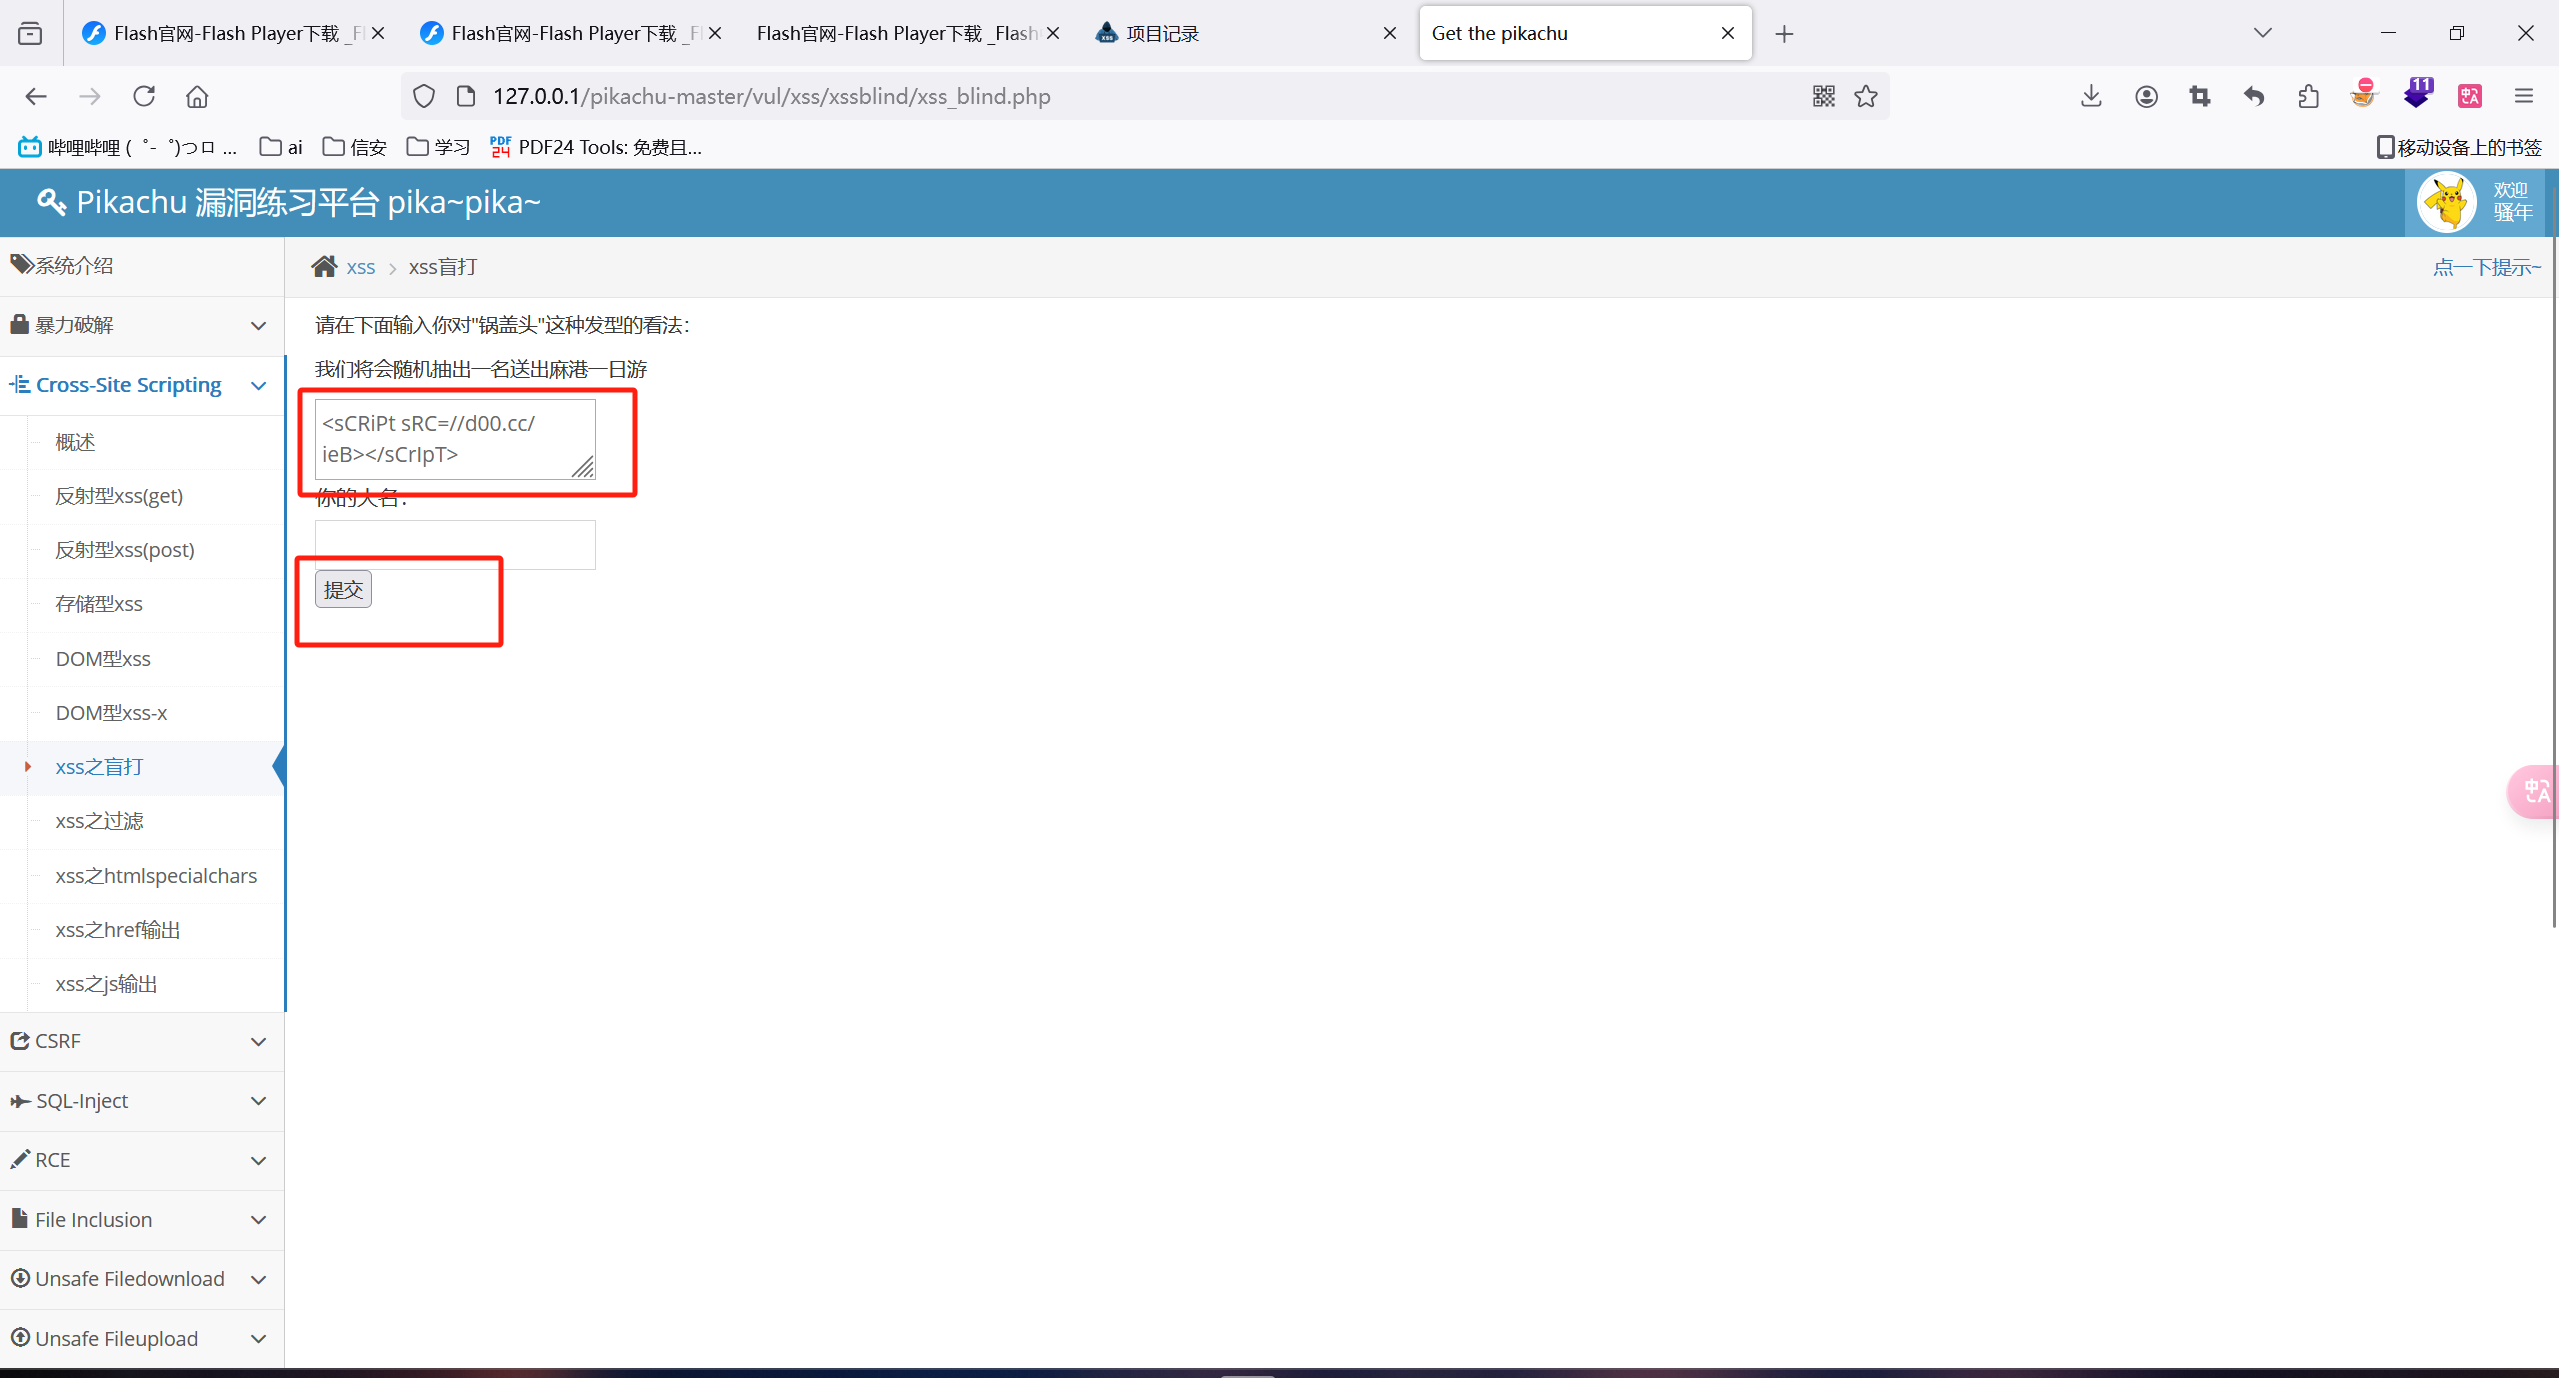Open the extensions puzzle icon
The image size is (2559, 1378).
click(x=2308, y=96)
